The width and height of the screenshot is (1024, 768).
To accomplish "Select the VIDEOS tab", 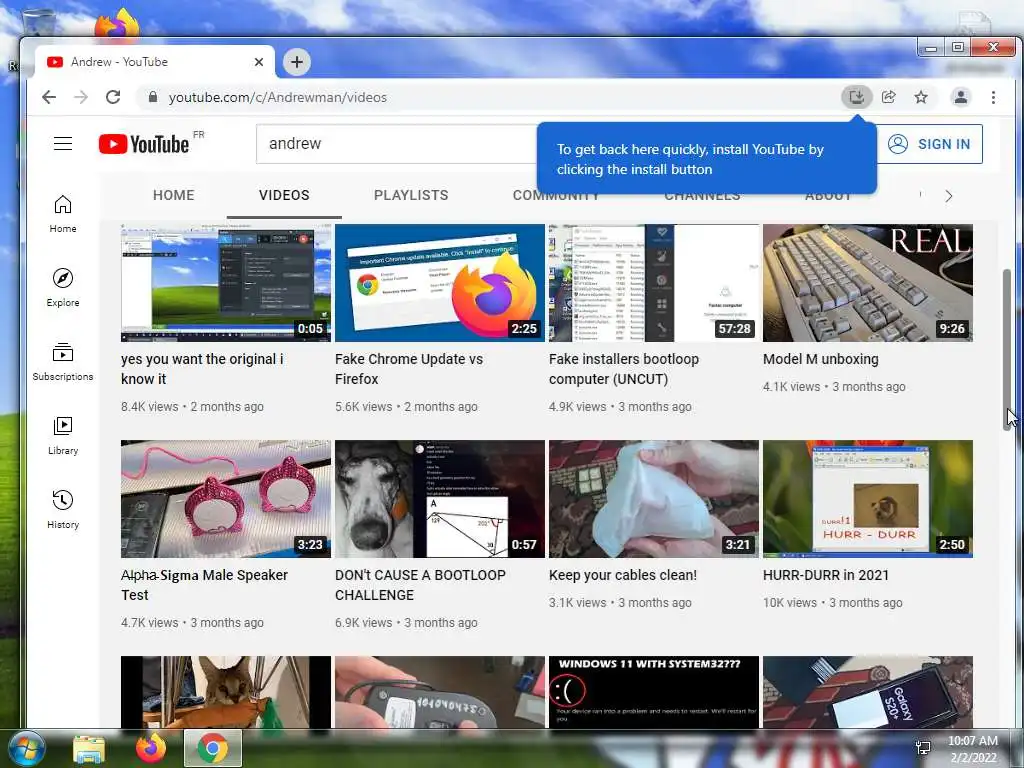I will 284,195.
